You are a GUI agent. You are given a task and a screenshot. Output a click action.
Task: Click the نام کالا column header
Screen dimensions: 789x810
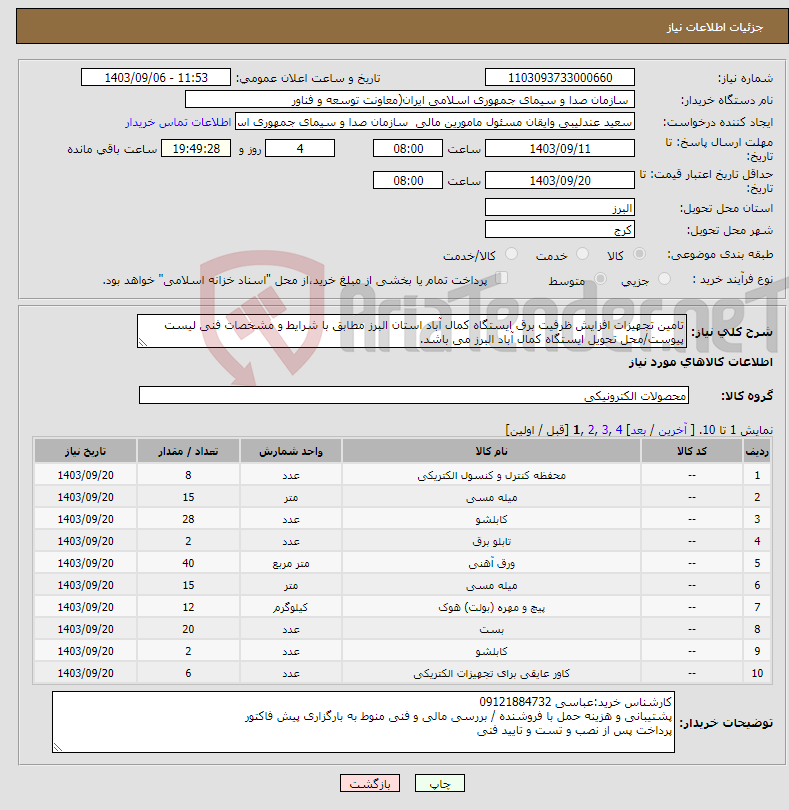pos(491,451)
